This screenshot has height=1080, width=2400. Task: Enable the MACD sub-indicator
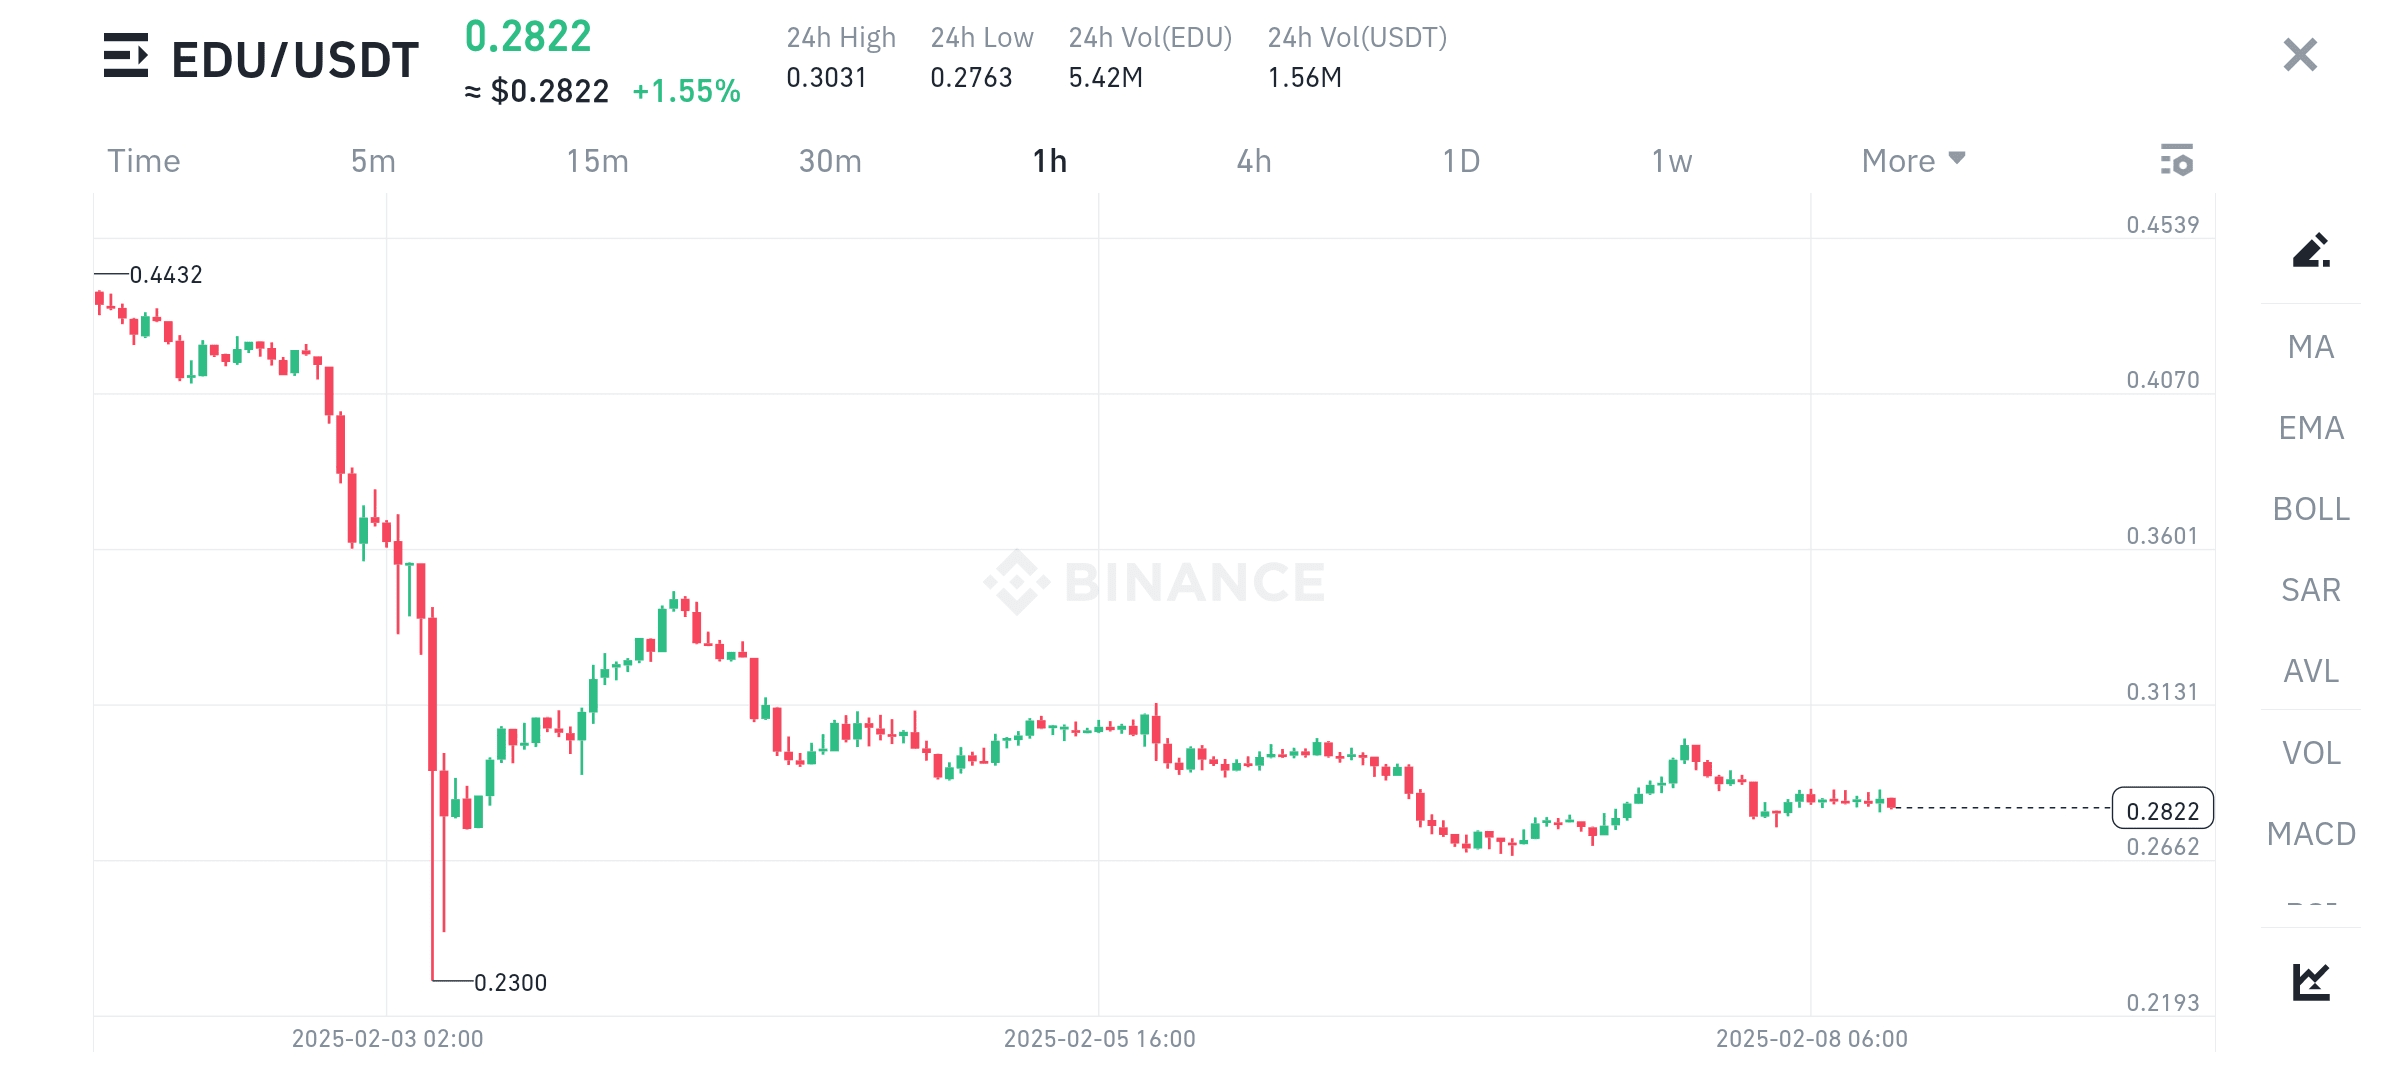point(2311,834)
